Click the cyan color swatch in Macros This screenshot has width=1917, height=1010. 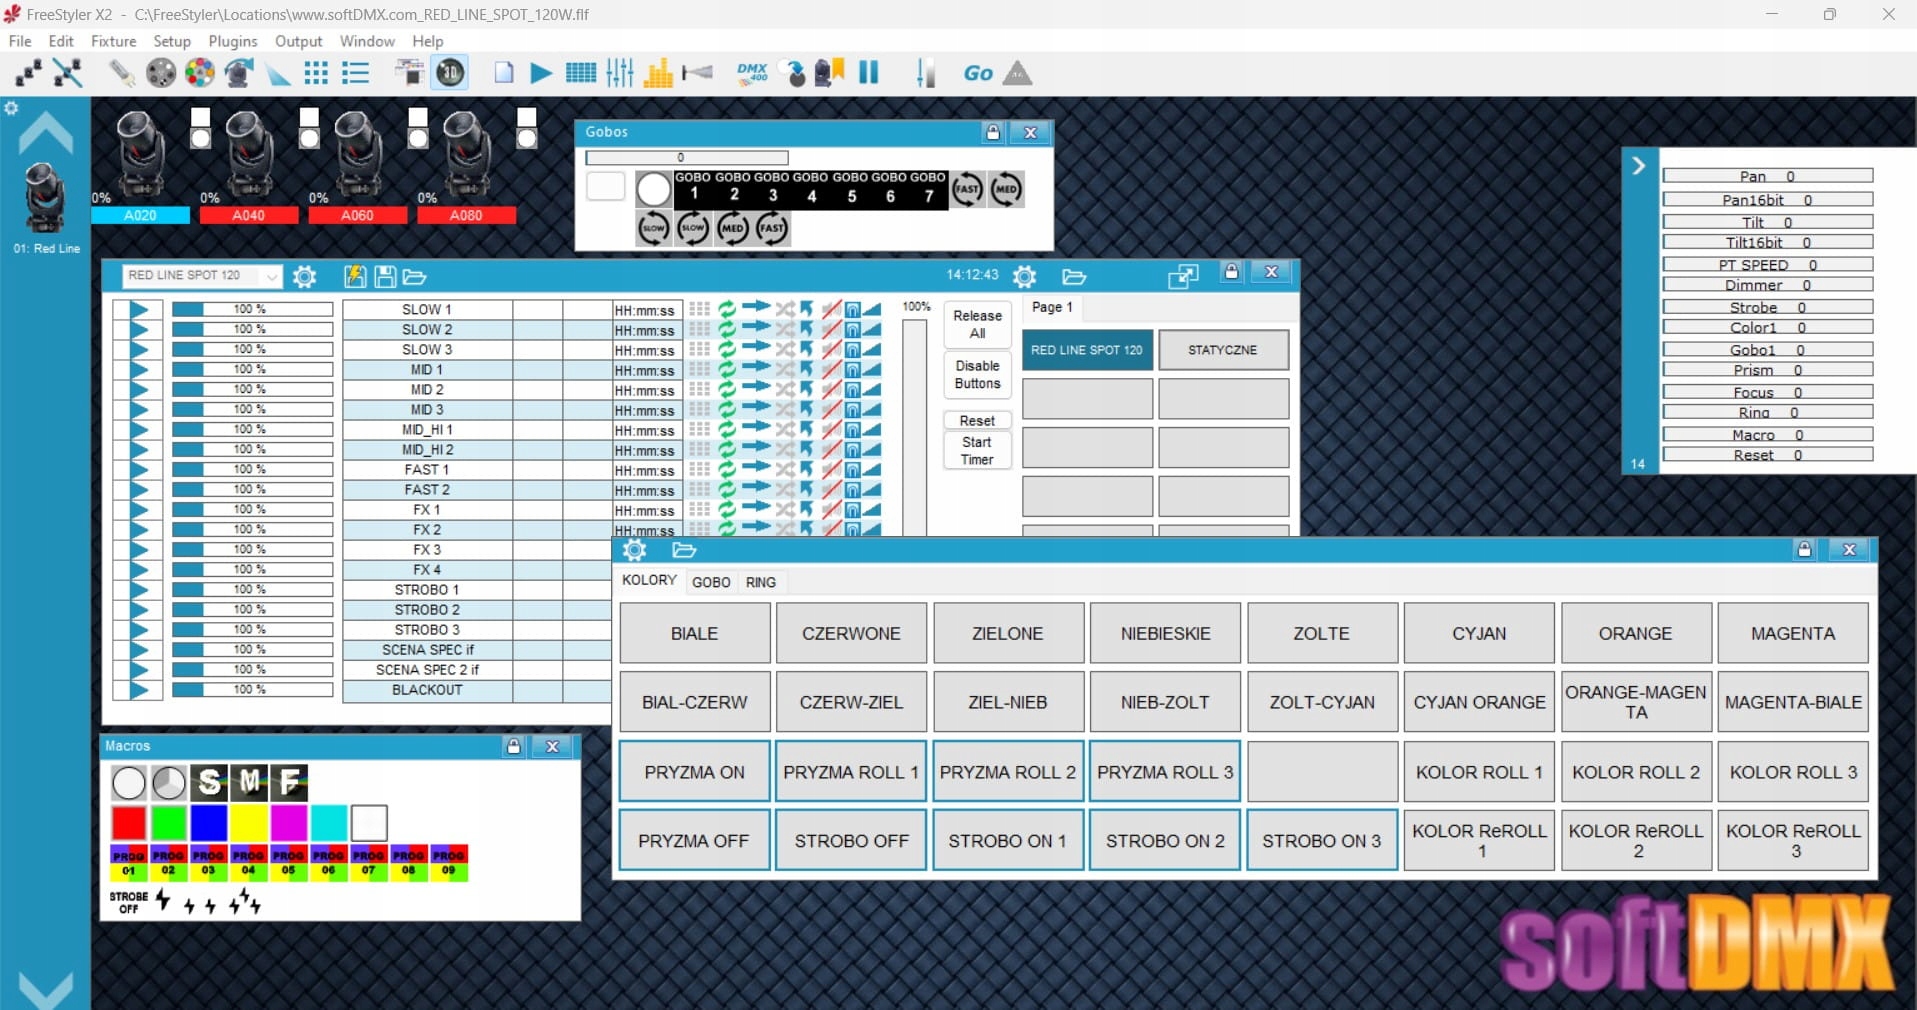point(328,823)
